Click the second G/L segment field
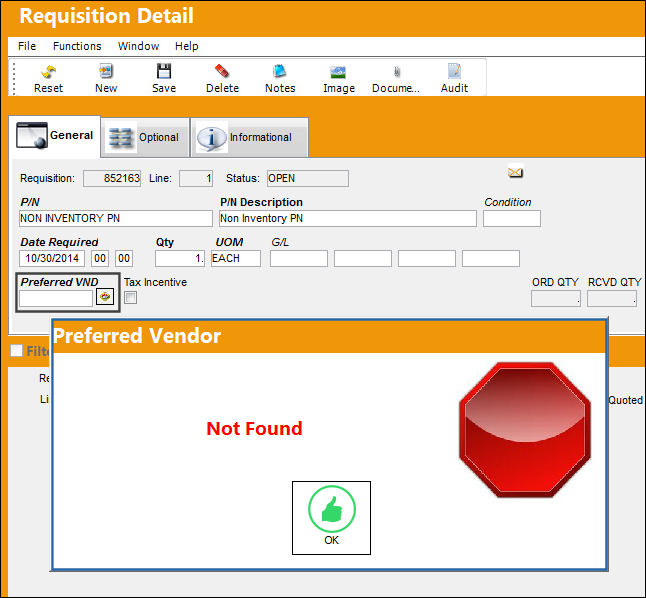 [x=363, y=258]
